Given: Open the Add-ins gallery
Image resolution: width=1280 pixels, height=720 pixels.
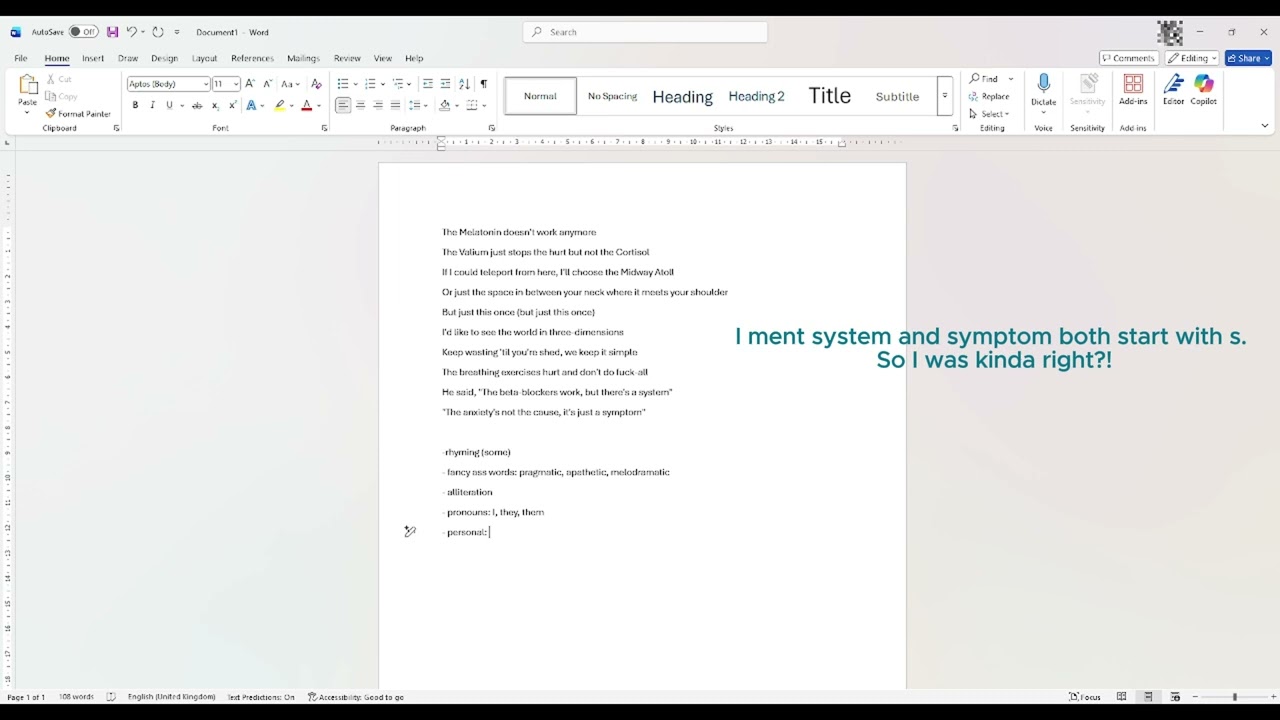Looking at the screenshot, I should point(1133,90).
